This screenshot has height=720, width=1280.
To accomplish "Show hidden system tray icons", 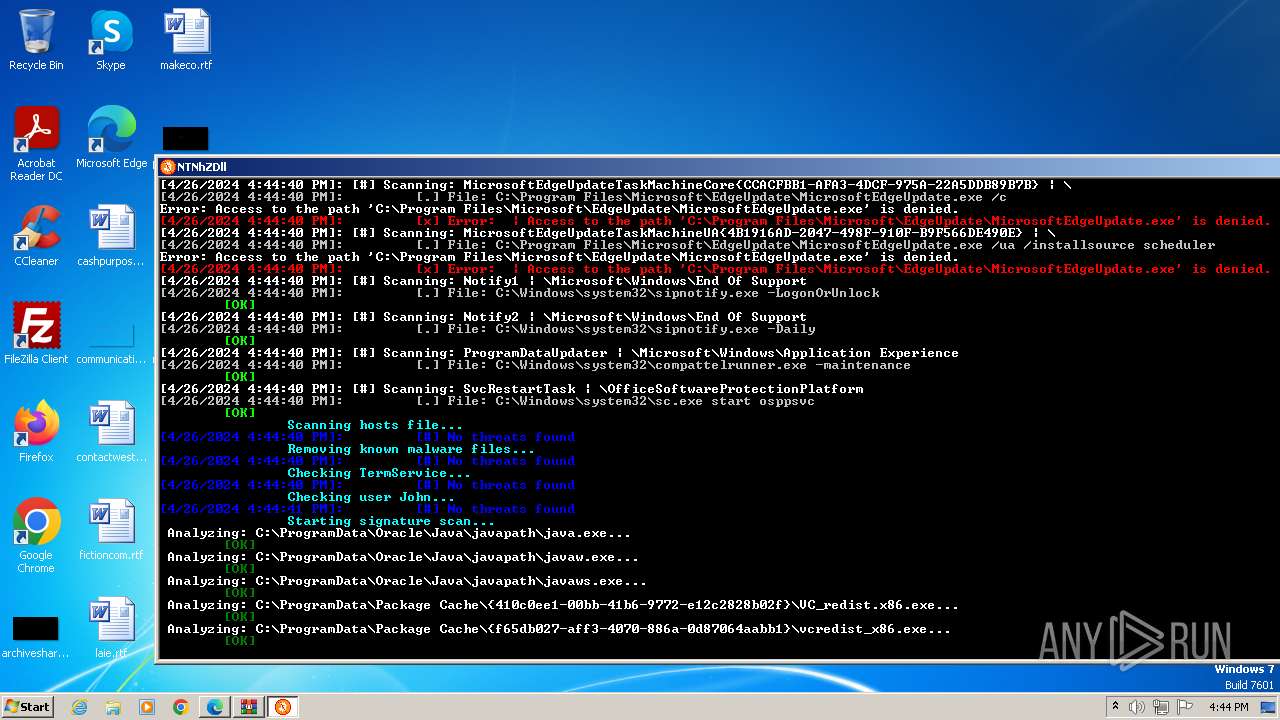I will coord(1115,707).
